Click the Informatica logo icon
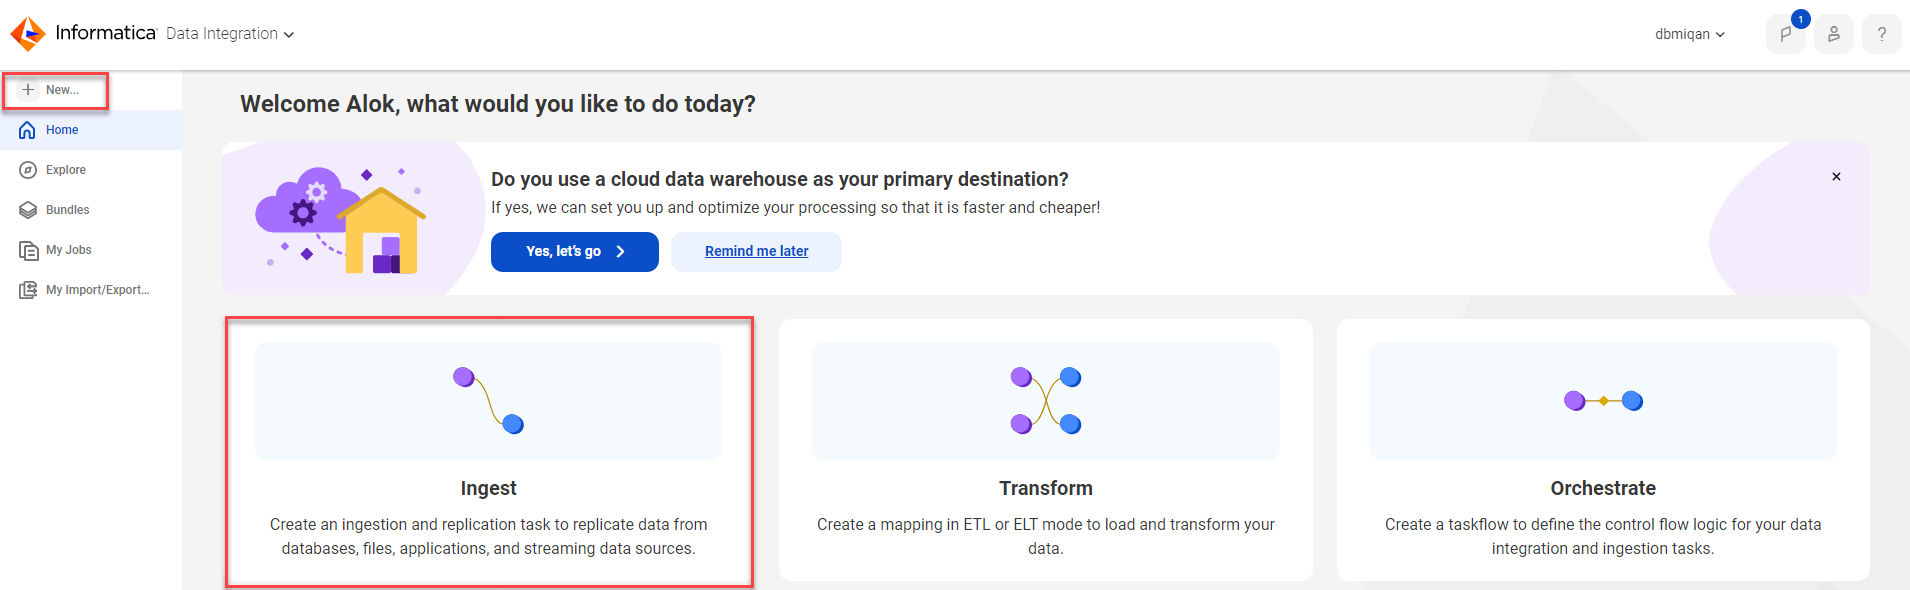This screenshot has width=1910, height=590. [28, 33]
